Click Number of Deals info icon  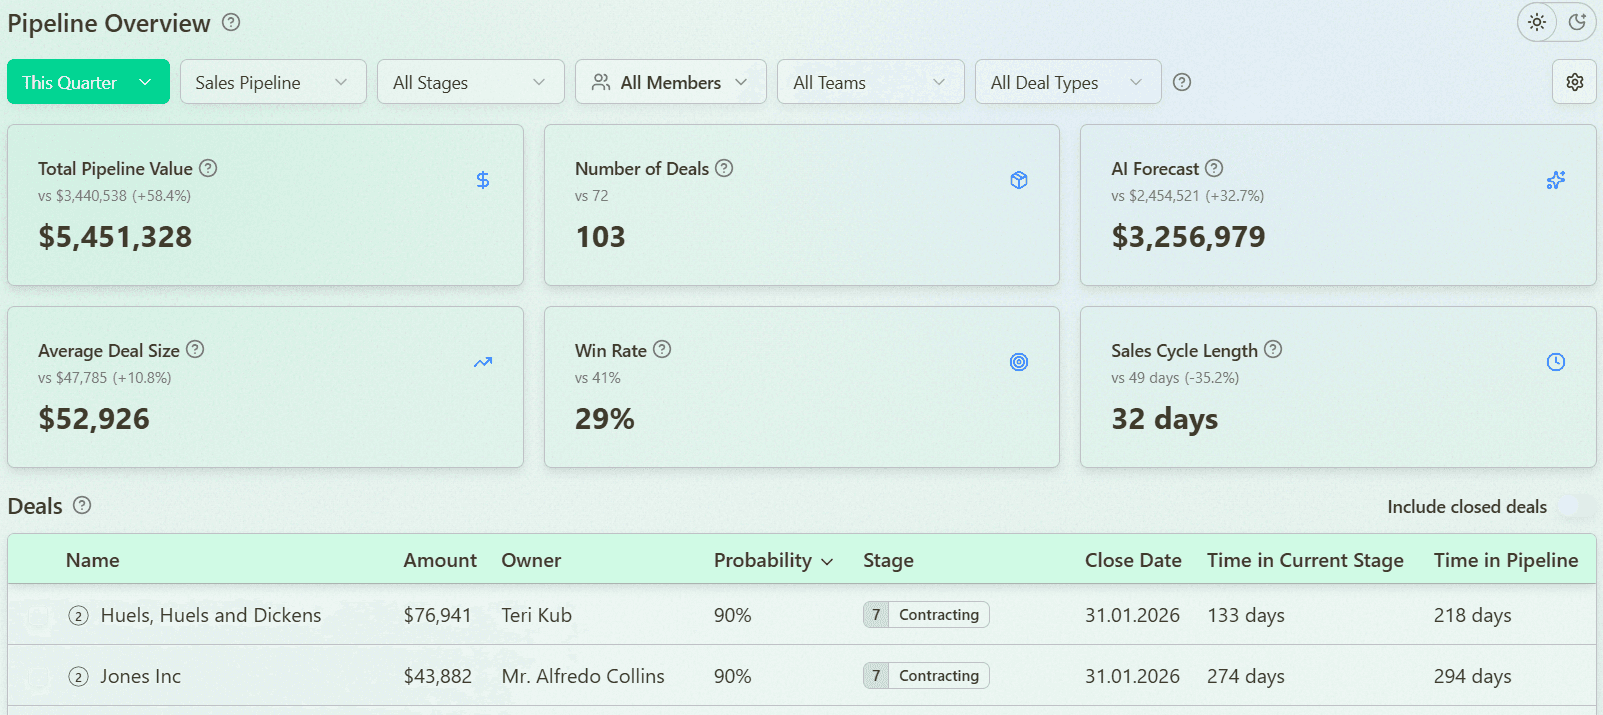724,168
